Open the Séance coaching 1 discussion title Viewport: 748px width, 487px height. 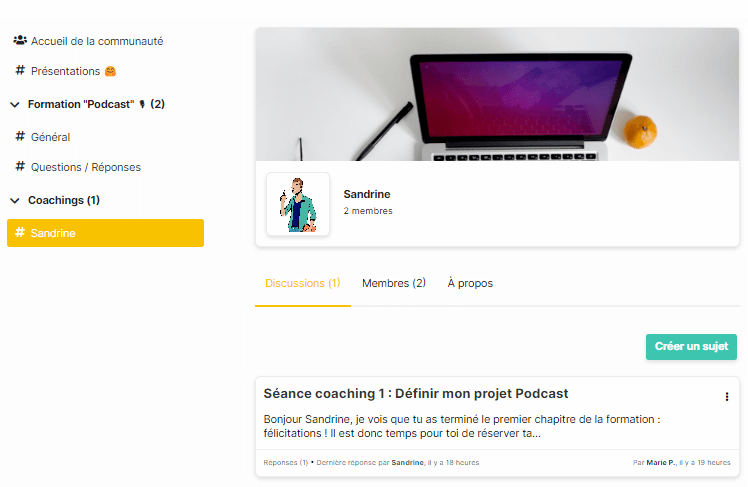[416, 394]
